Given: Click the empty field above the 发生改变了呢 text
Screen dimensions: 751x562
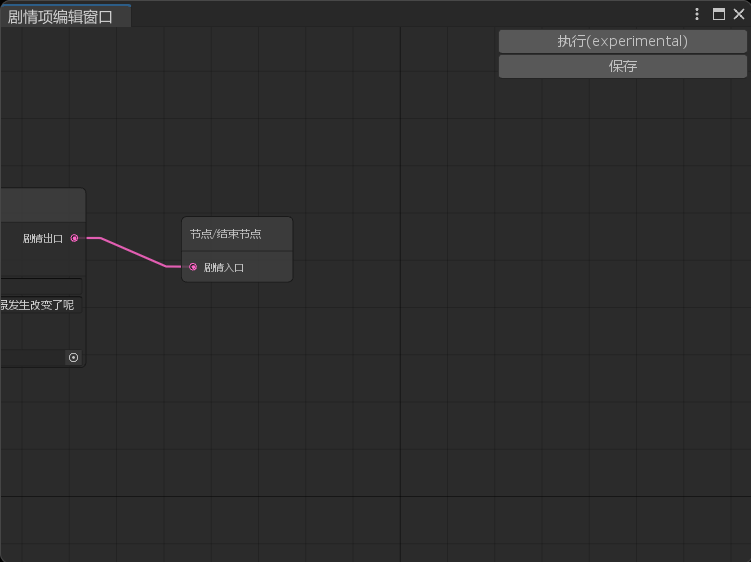Looking at the screenshot, I should [41, 286].
